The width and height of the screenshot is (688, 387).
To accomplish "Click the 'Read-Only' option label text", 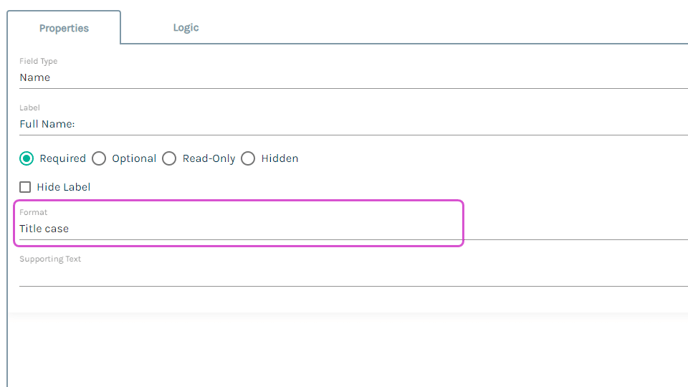I will coord(209,158).
